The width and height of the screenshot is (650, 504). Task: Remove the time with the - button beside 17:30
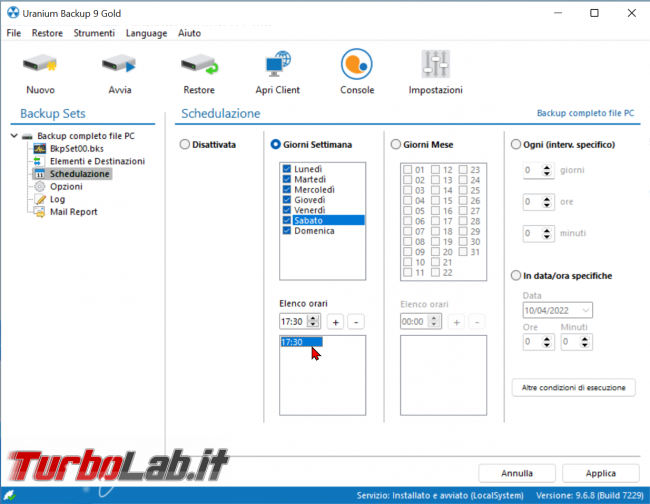[356, 322]
